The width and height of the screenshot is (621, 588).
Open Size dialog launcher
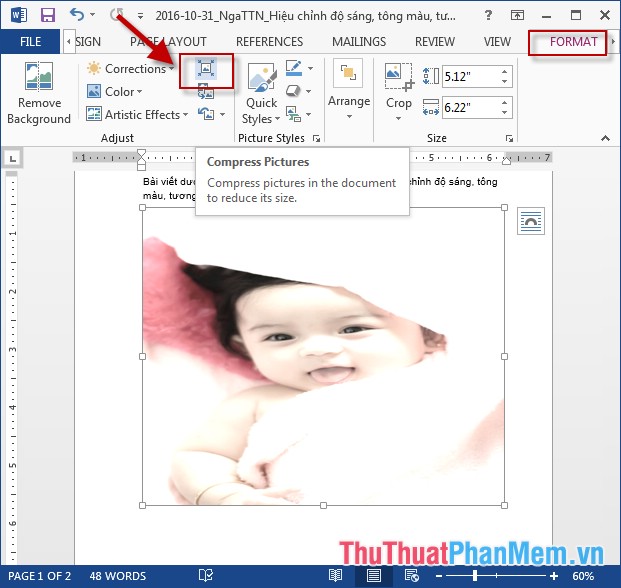click(509, 138)
